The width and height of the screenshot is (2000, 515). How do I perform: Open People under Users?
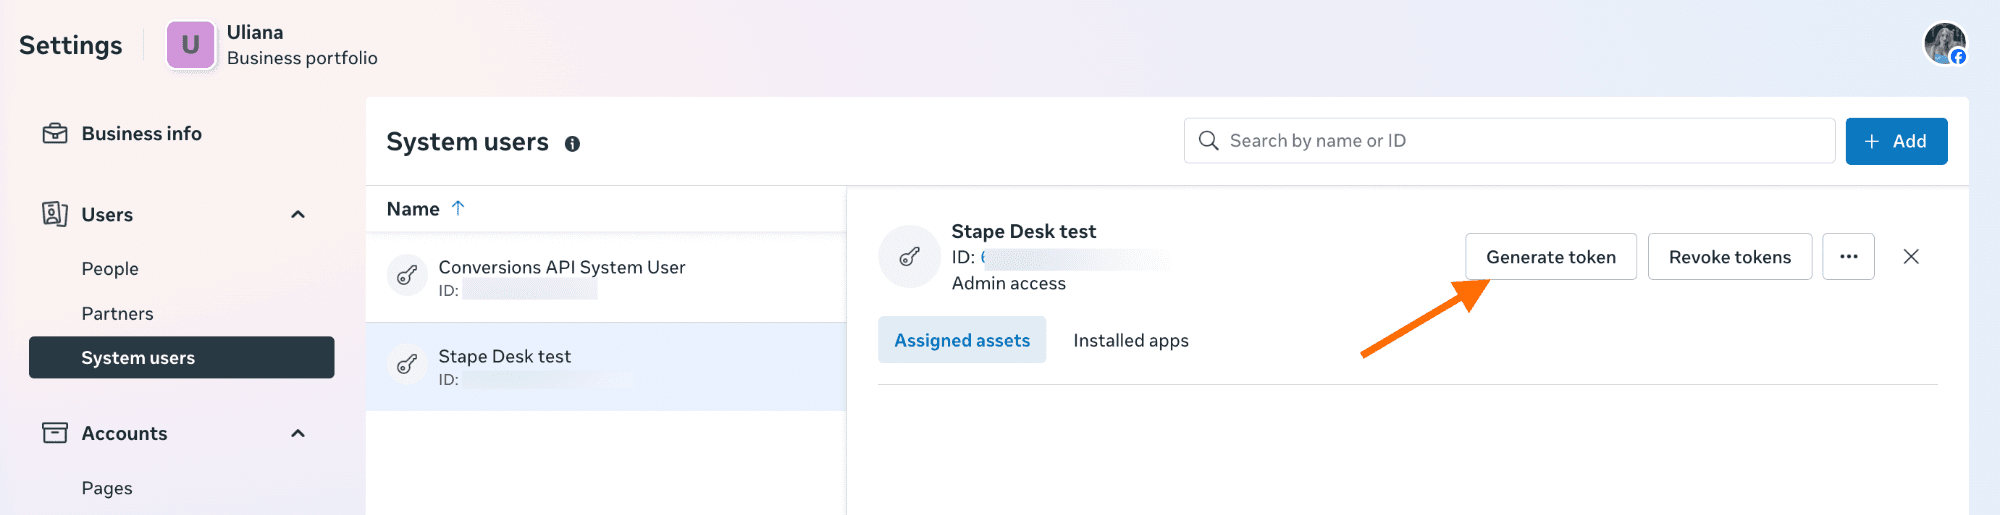point(110,269)
